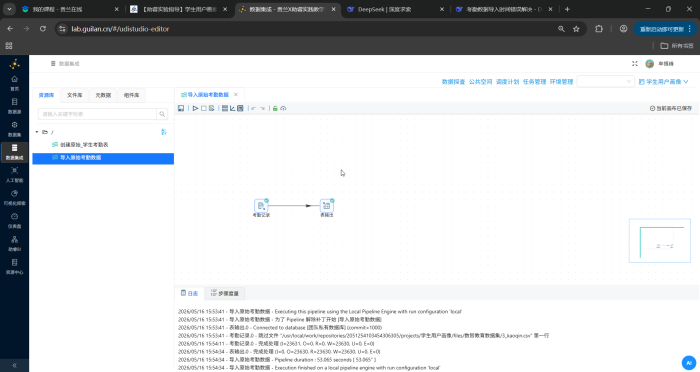Switch to 文件库 tab
700x372 pixels.
tap(75, 95)
